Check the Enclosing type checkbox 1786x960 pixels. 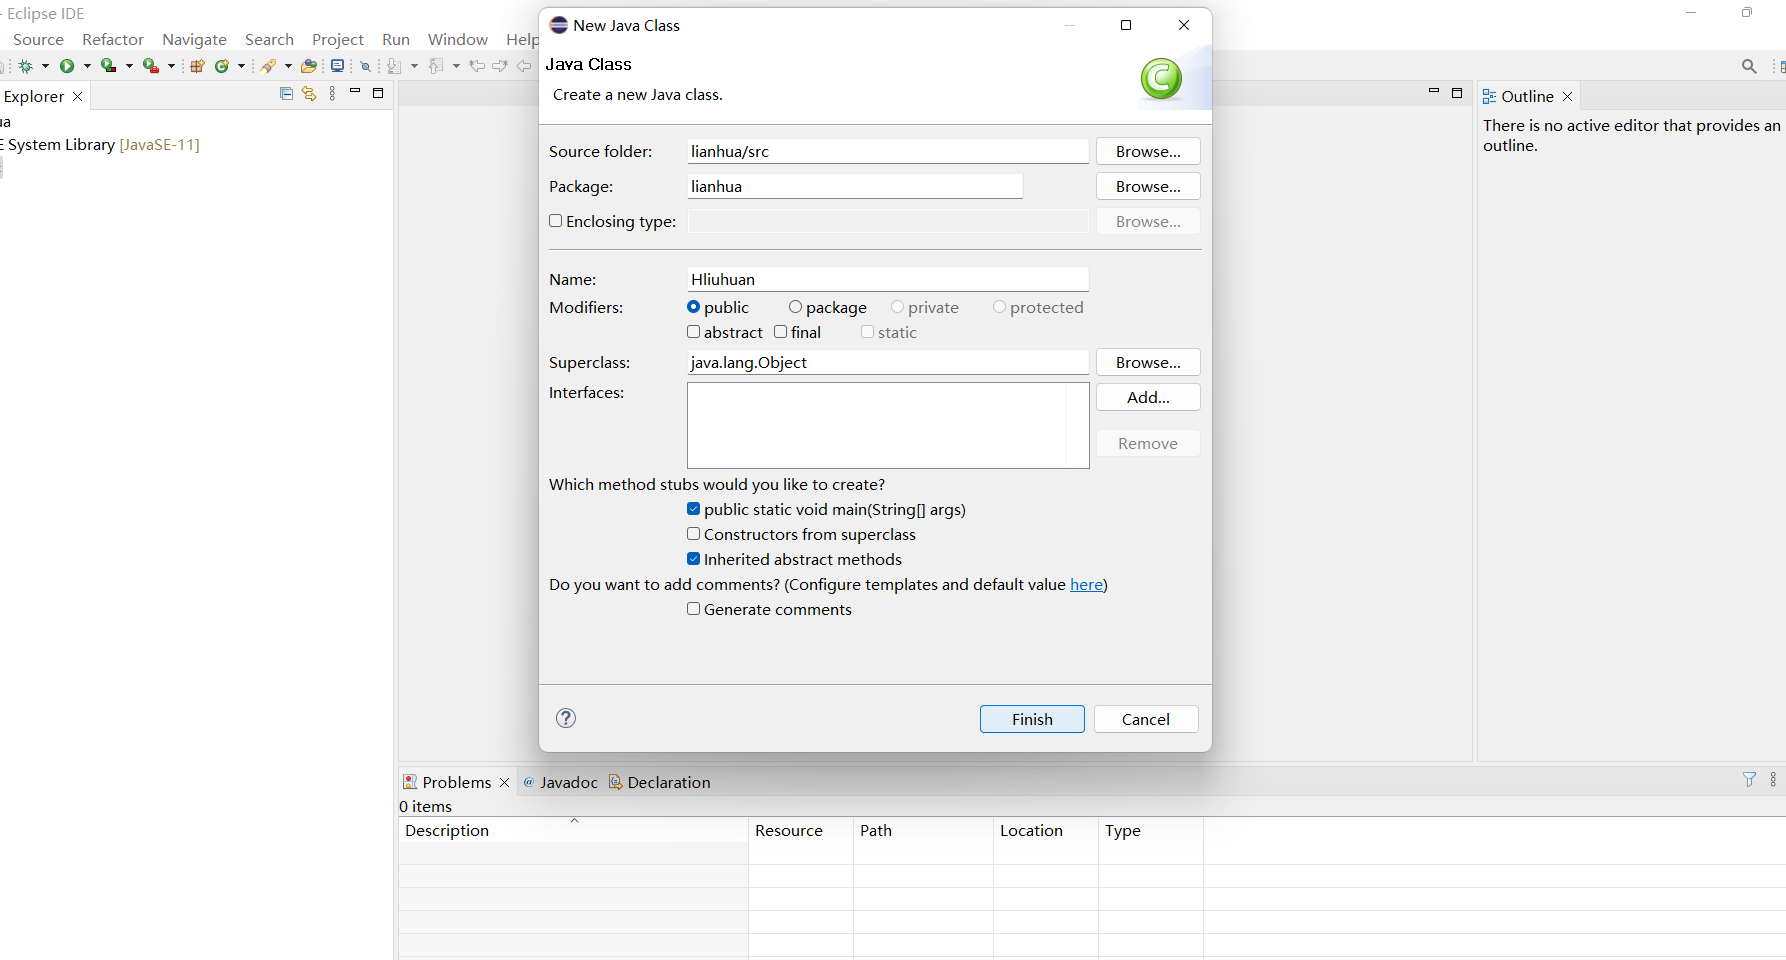[555, 221]
